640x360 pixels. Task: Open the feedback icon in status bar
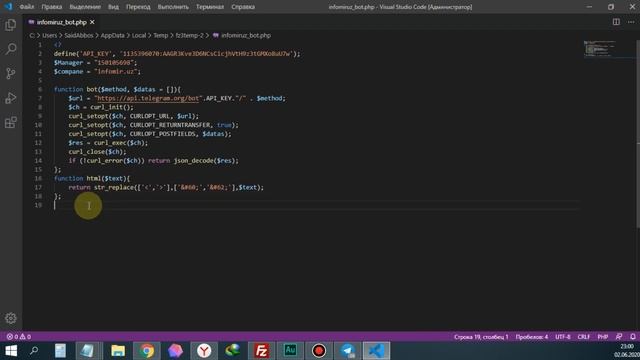click(x=619, y=337)
